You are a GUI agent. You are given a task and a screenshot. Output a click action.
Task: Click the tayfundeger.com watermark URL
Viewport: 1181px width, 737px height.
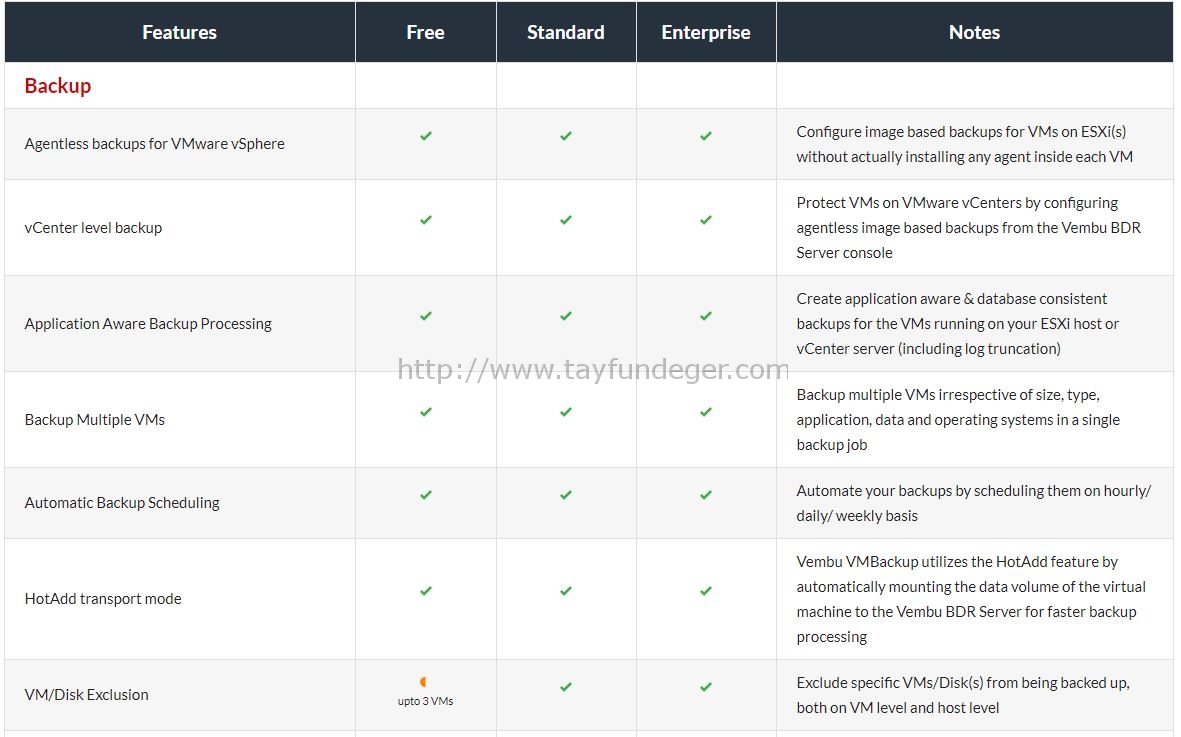coord(593,369)
